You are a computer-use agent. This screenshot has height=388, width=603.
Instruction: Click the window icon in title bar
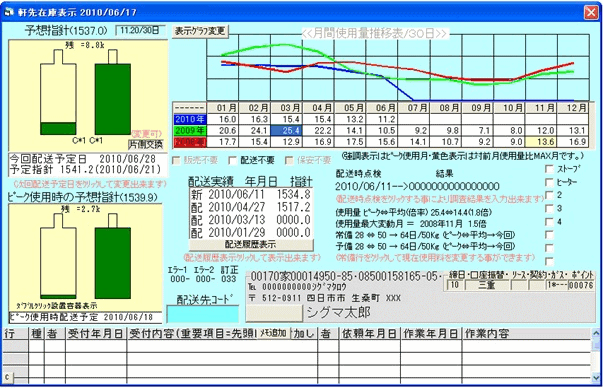pos(8,12)
